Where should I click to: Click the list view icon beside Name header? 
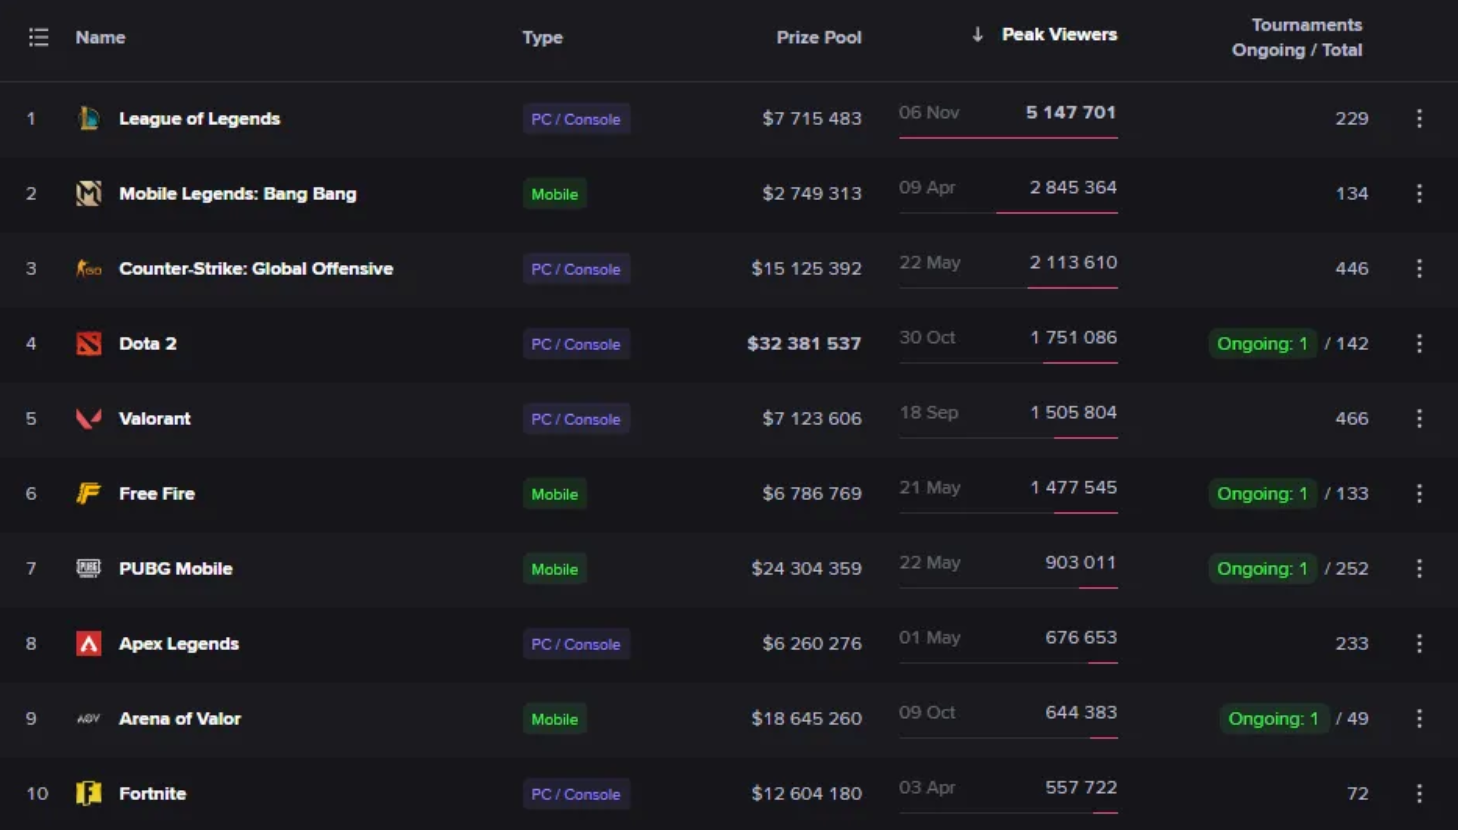tap(39, 37)
